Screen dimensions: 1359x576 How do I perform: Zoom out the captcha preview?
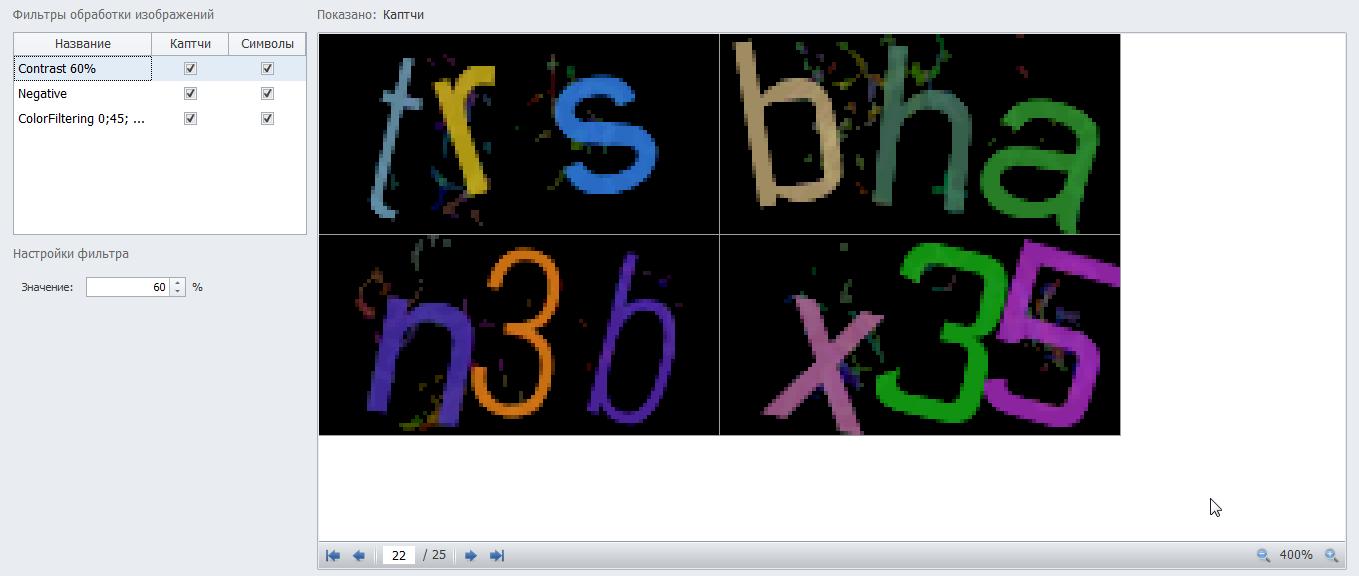(1263, 555)
